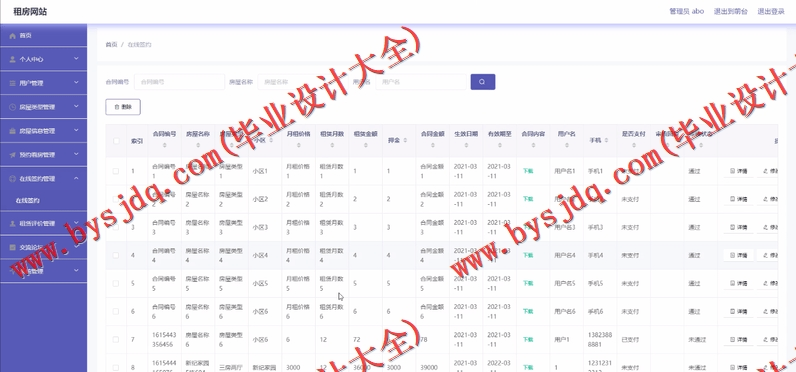Open 详情 for row 1

(x=739, y=171)
